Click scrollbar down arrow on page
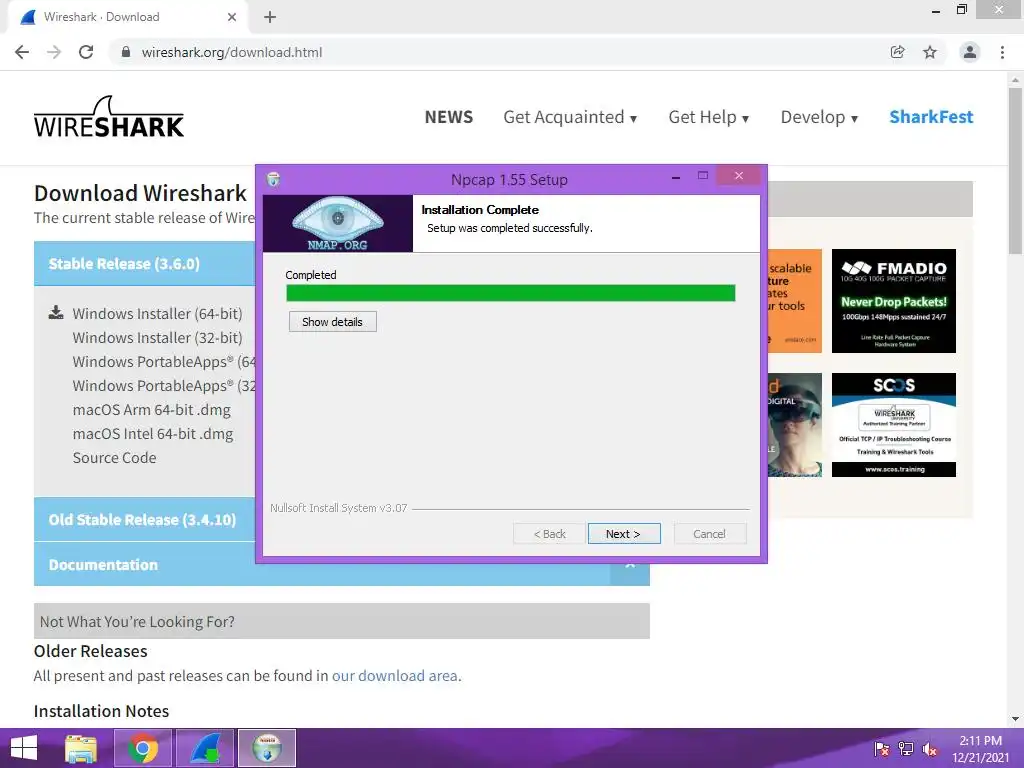The image size is (1024, 768). click(1015, 719)
